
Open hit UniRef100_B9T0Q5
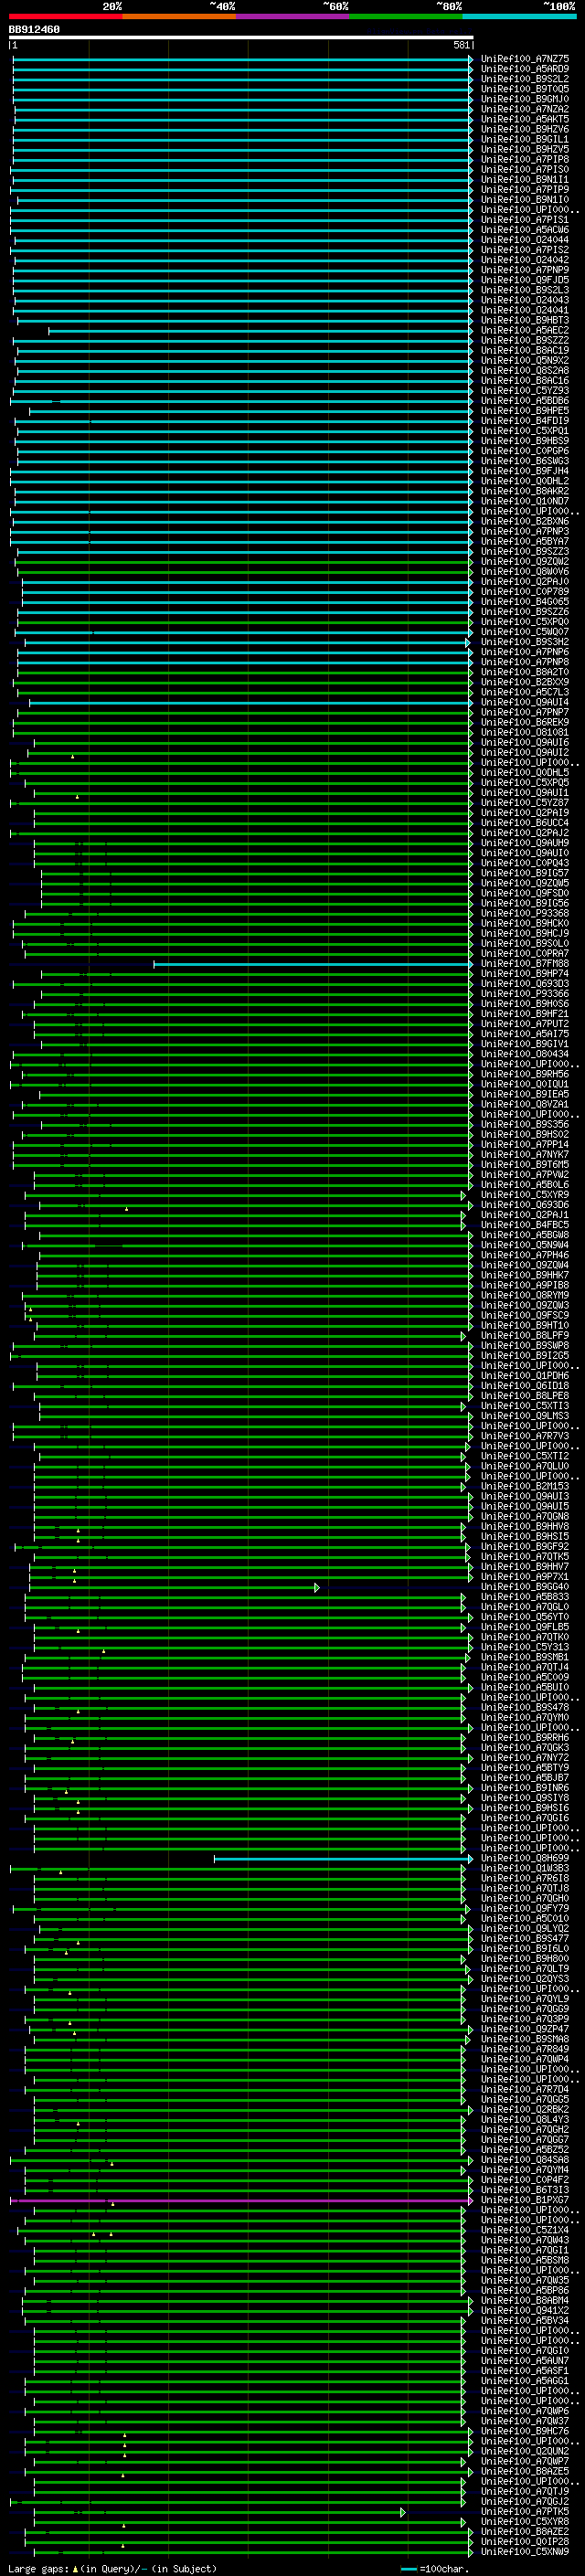(x=525, y=89)
